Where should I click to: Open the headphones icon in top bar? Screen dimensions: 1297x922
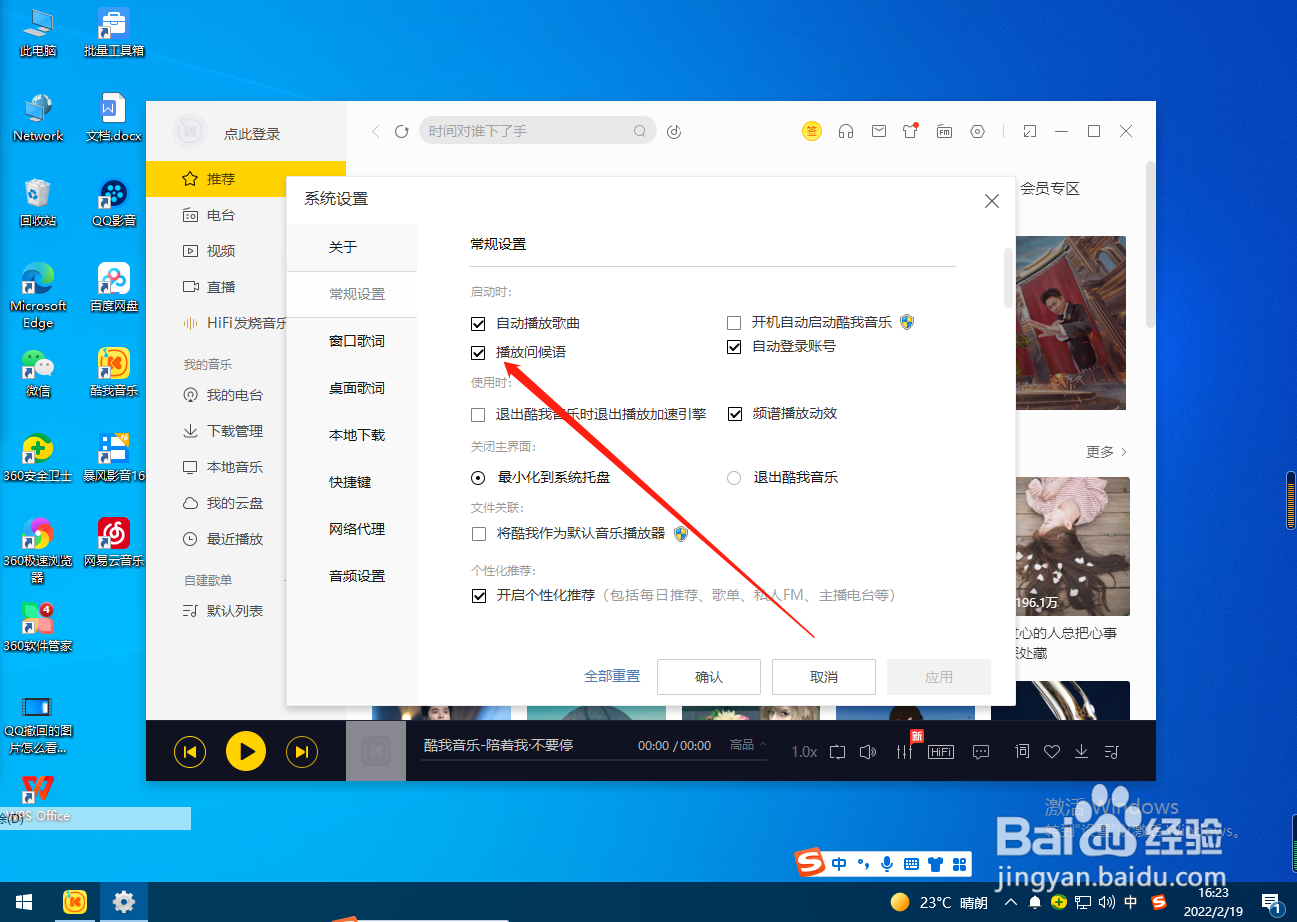click(x=846, y=131)
